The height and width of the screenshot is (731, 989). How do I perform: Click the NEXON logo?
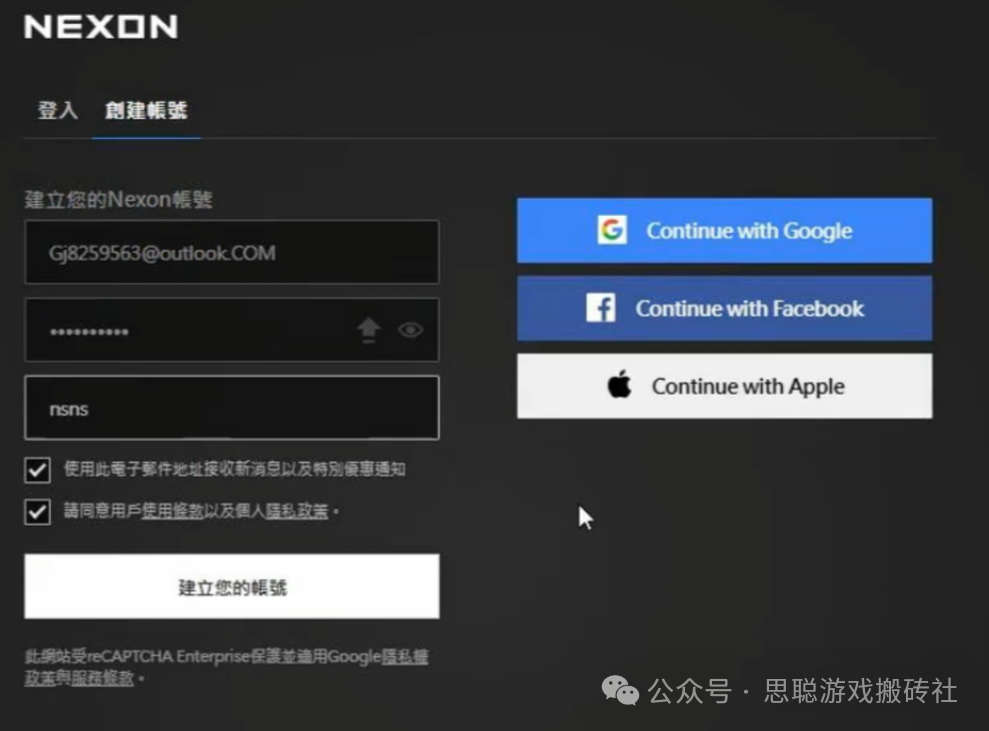coord(101,27)
